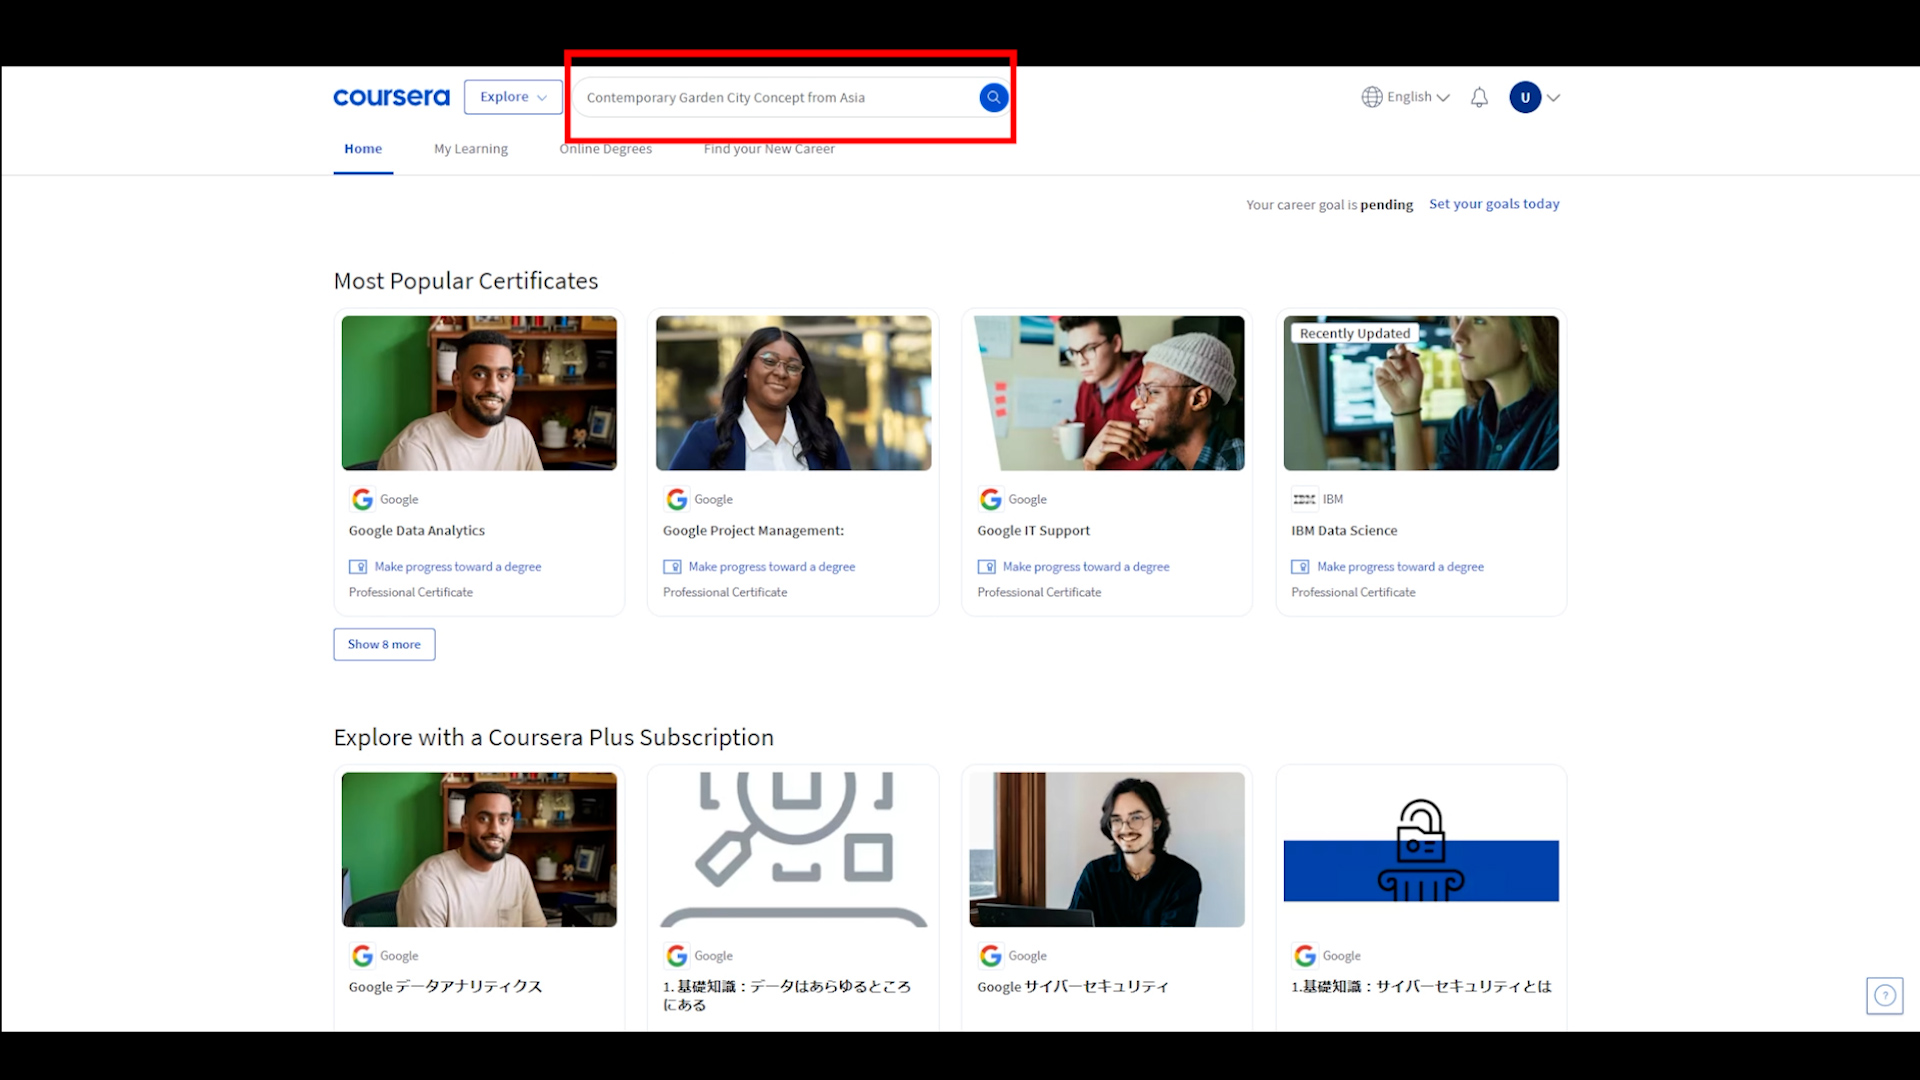The width and height of the screenshot is (1920, 1080).
Task: Open Google Project Management card thumbnail
Action: (x=793, y=393)
